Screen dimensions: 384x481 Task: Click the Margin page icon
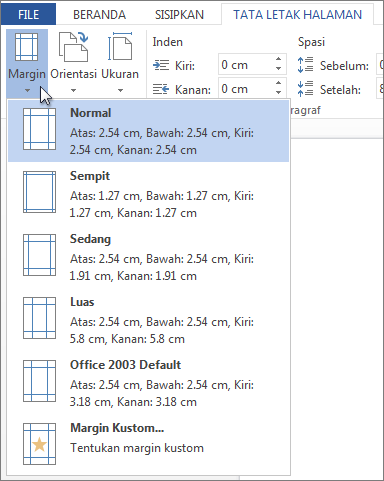pyautogui.click(x=26, y=47)
